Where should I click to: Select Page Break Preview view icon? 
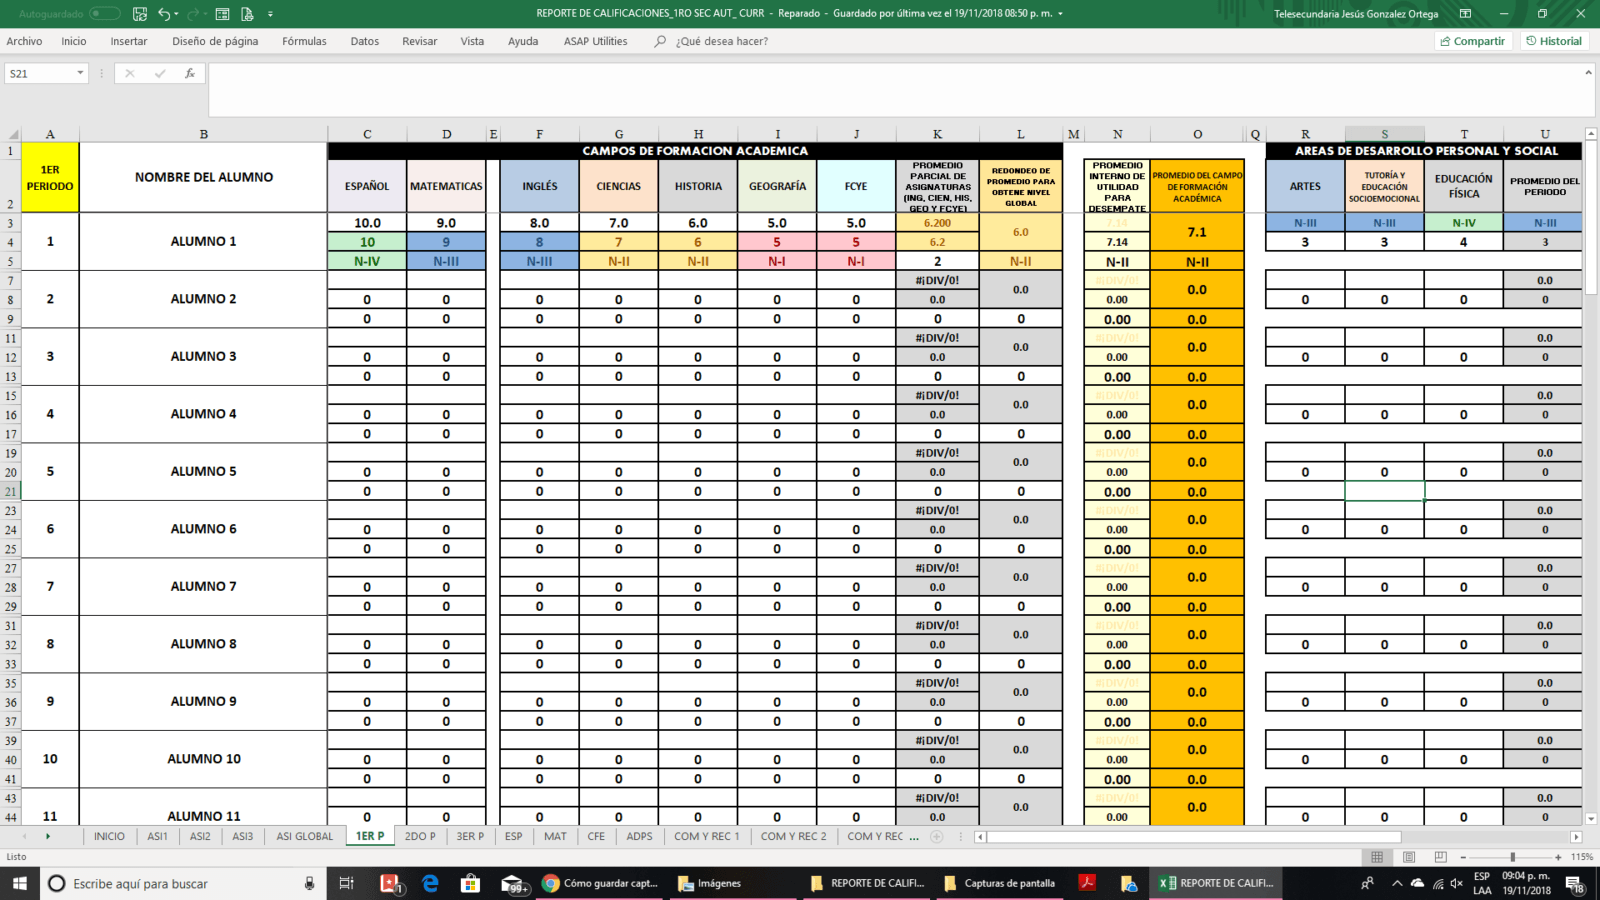(1440, 857)
